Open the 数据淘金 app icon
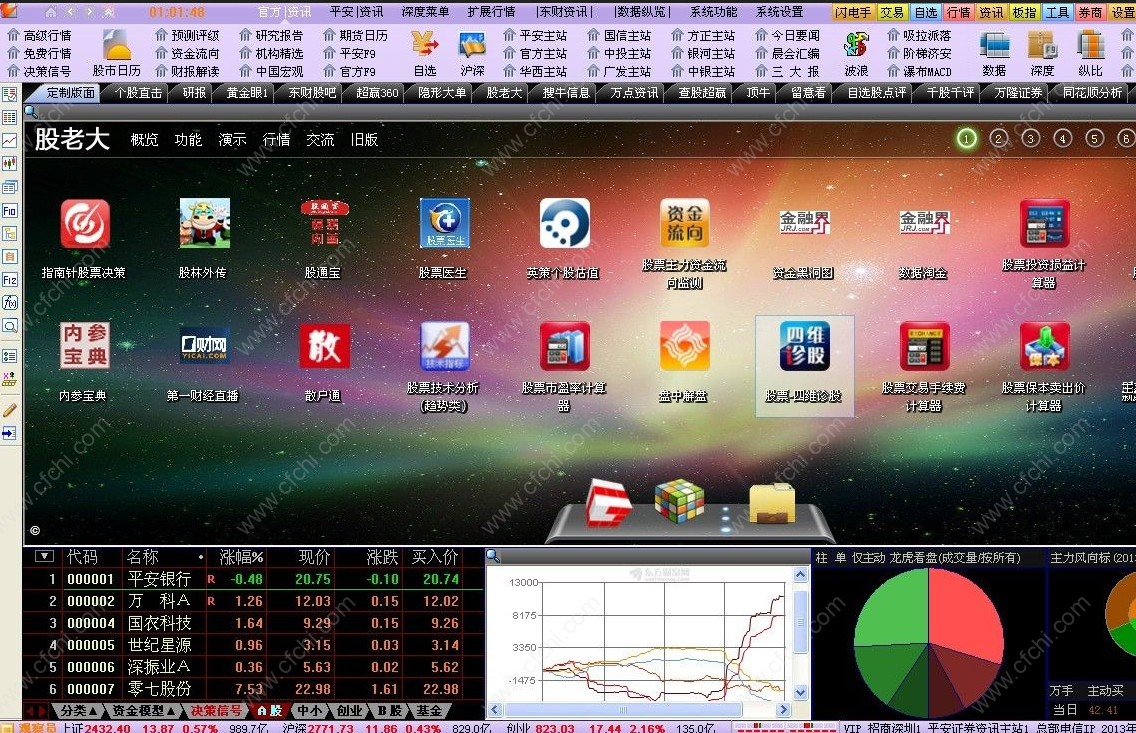This screenshot has height=733, width=1136. point(924,223)
